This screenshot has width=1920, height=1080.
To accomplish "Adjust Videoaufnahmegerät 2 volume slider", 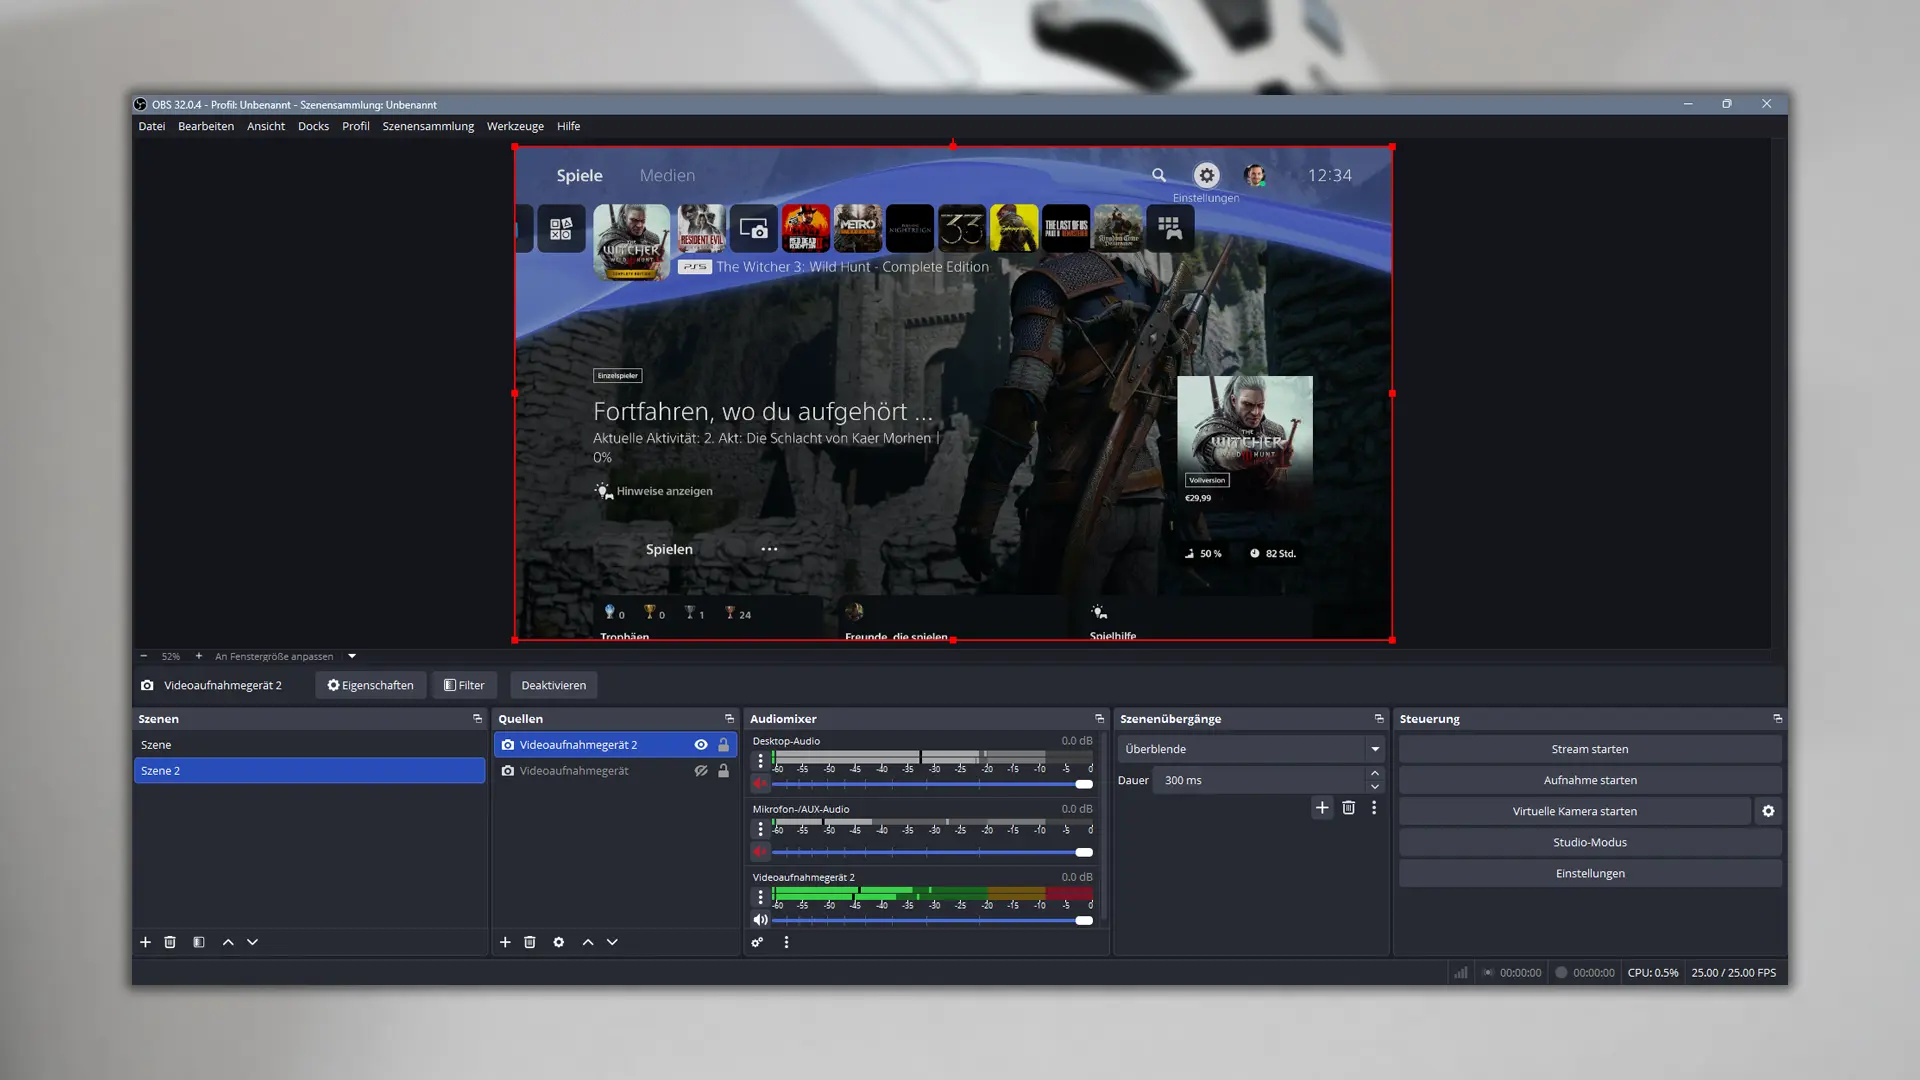I will click(x=1084, y=921).
